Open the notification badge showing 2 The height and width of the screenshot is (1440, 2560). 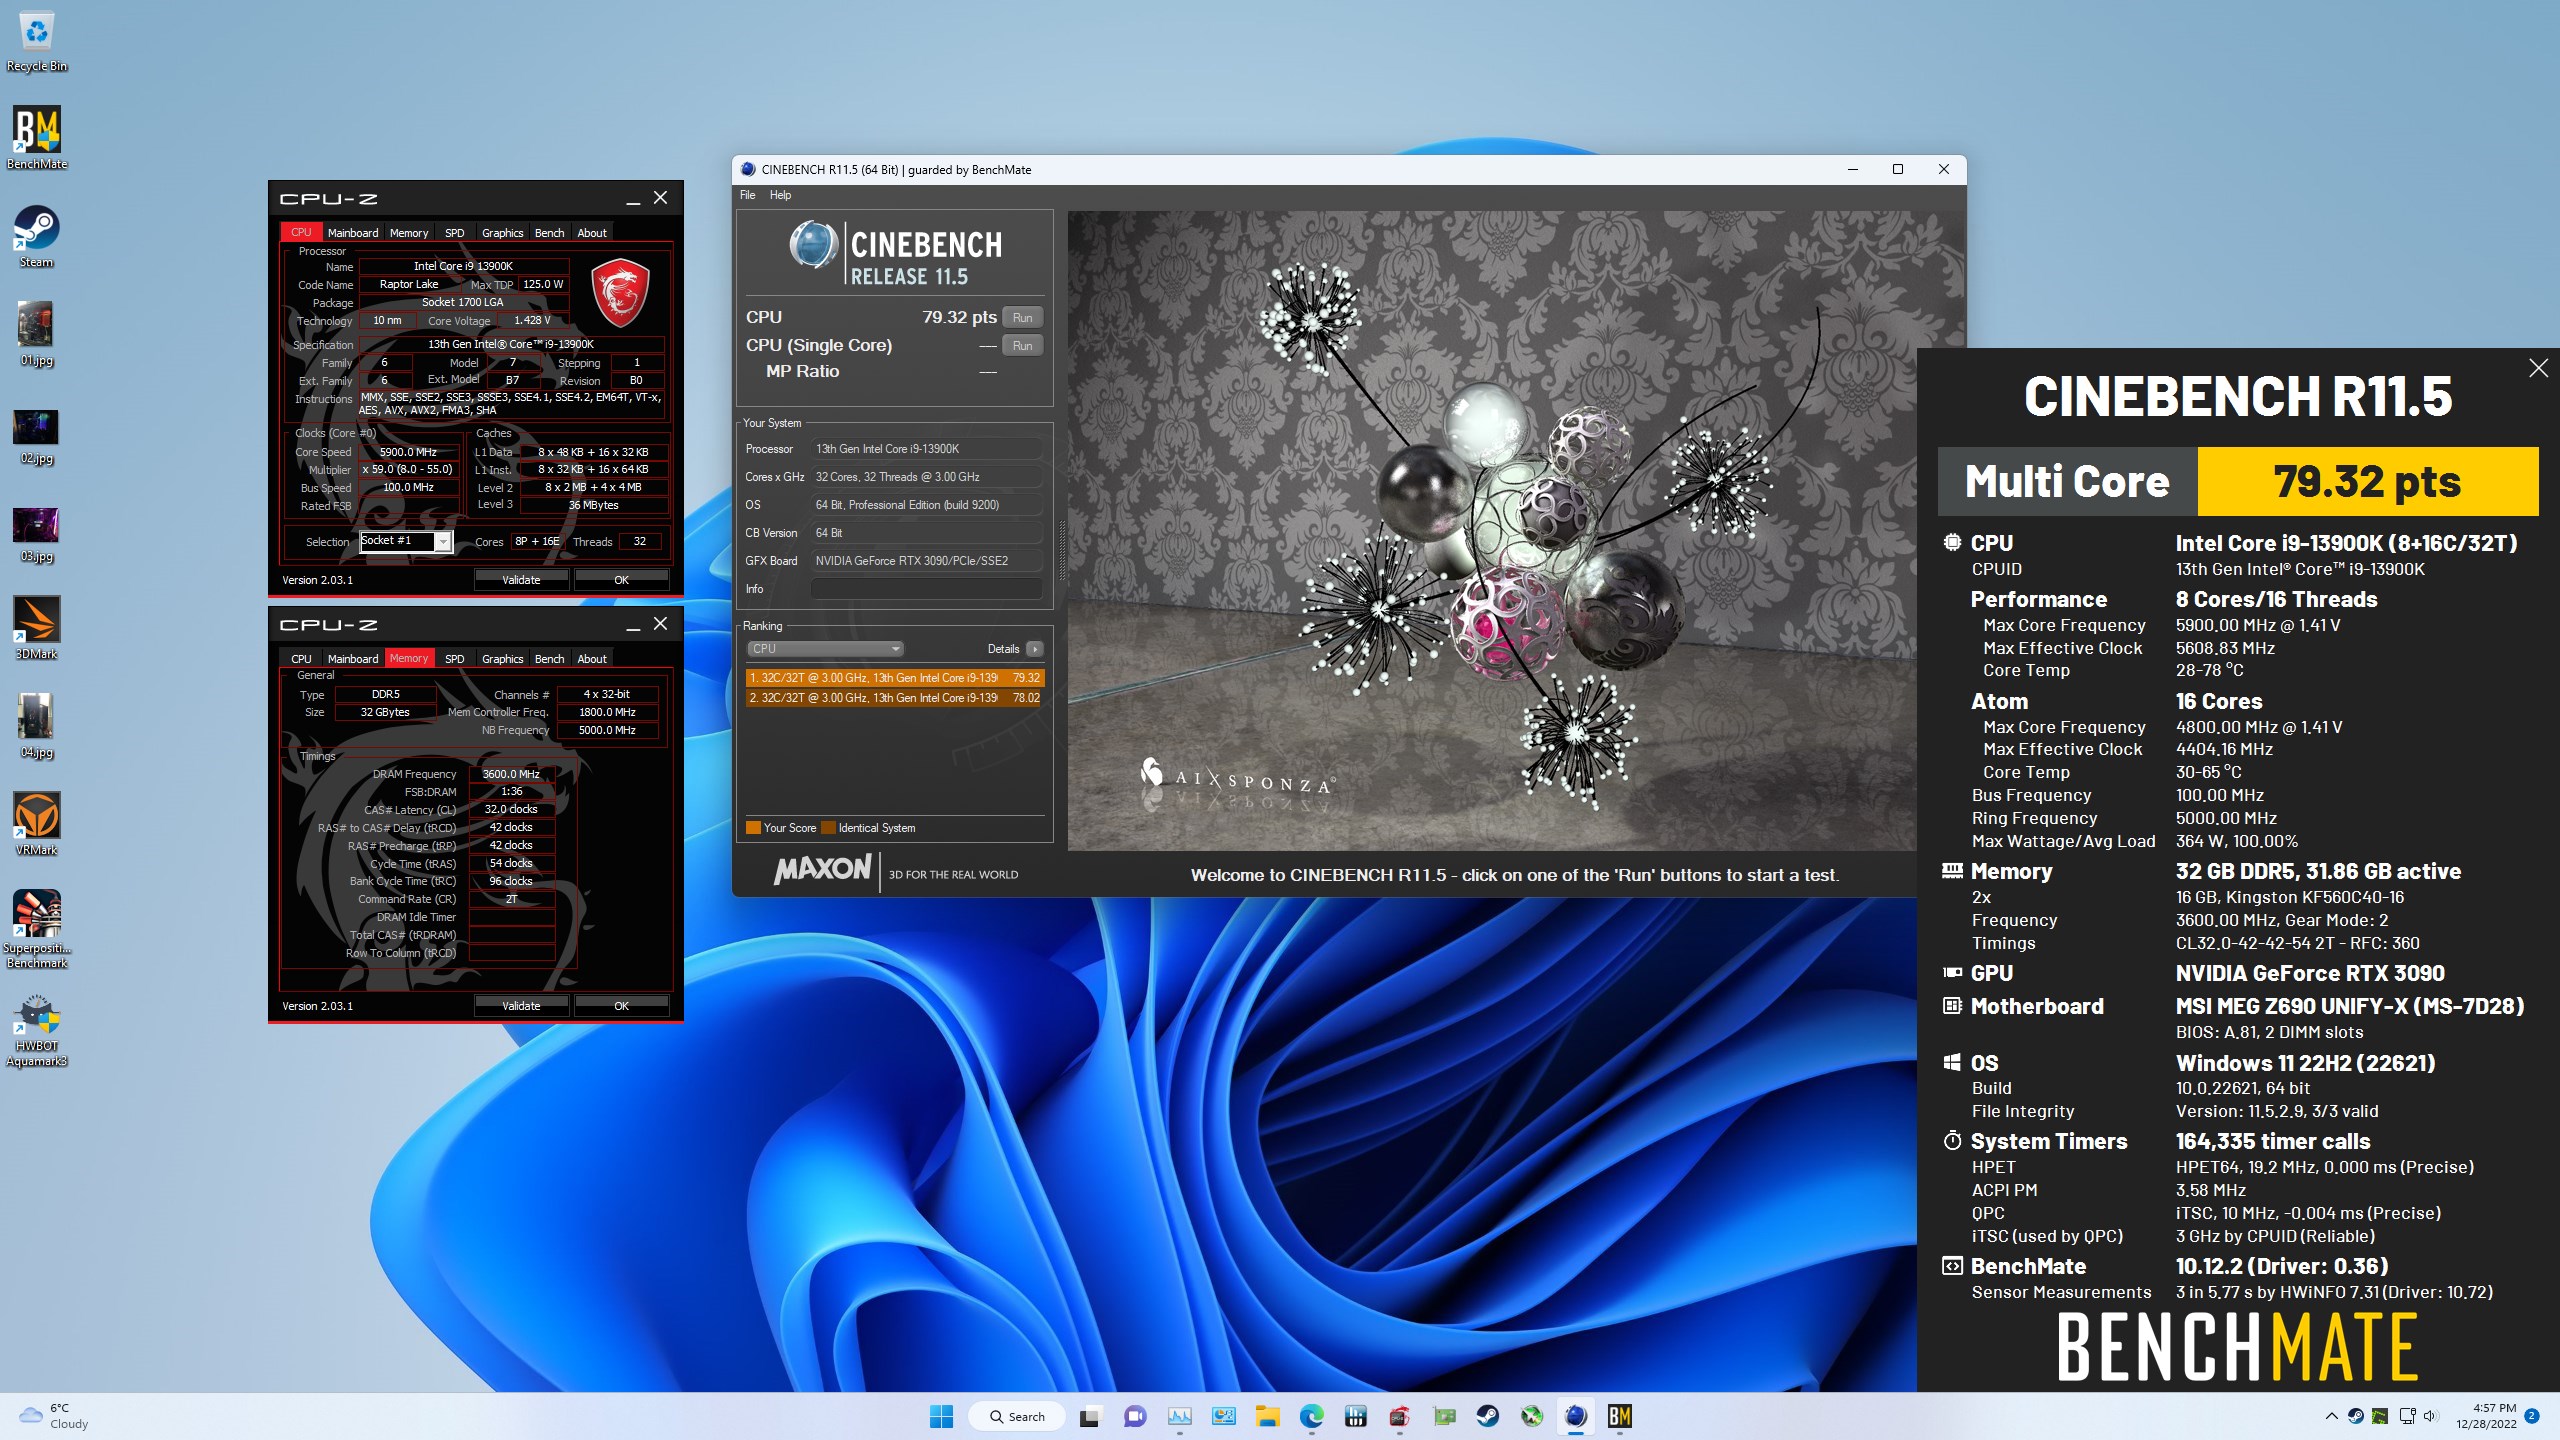coord(2532,1416)
